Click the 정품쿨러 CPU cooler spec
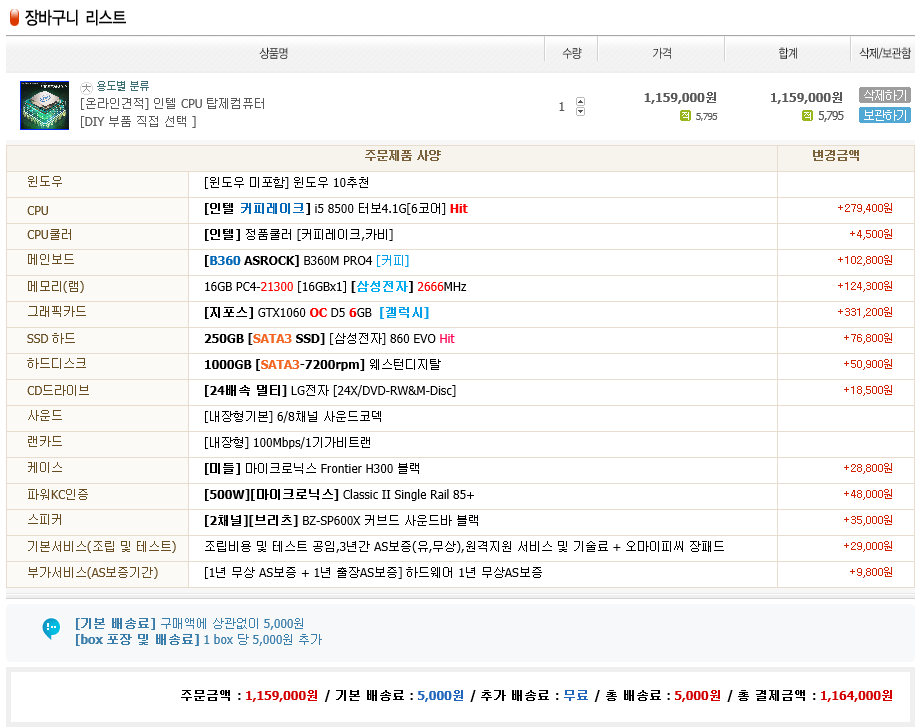Viewport: 921px width, 727px height. pos(298,234)
